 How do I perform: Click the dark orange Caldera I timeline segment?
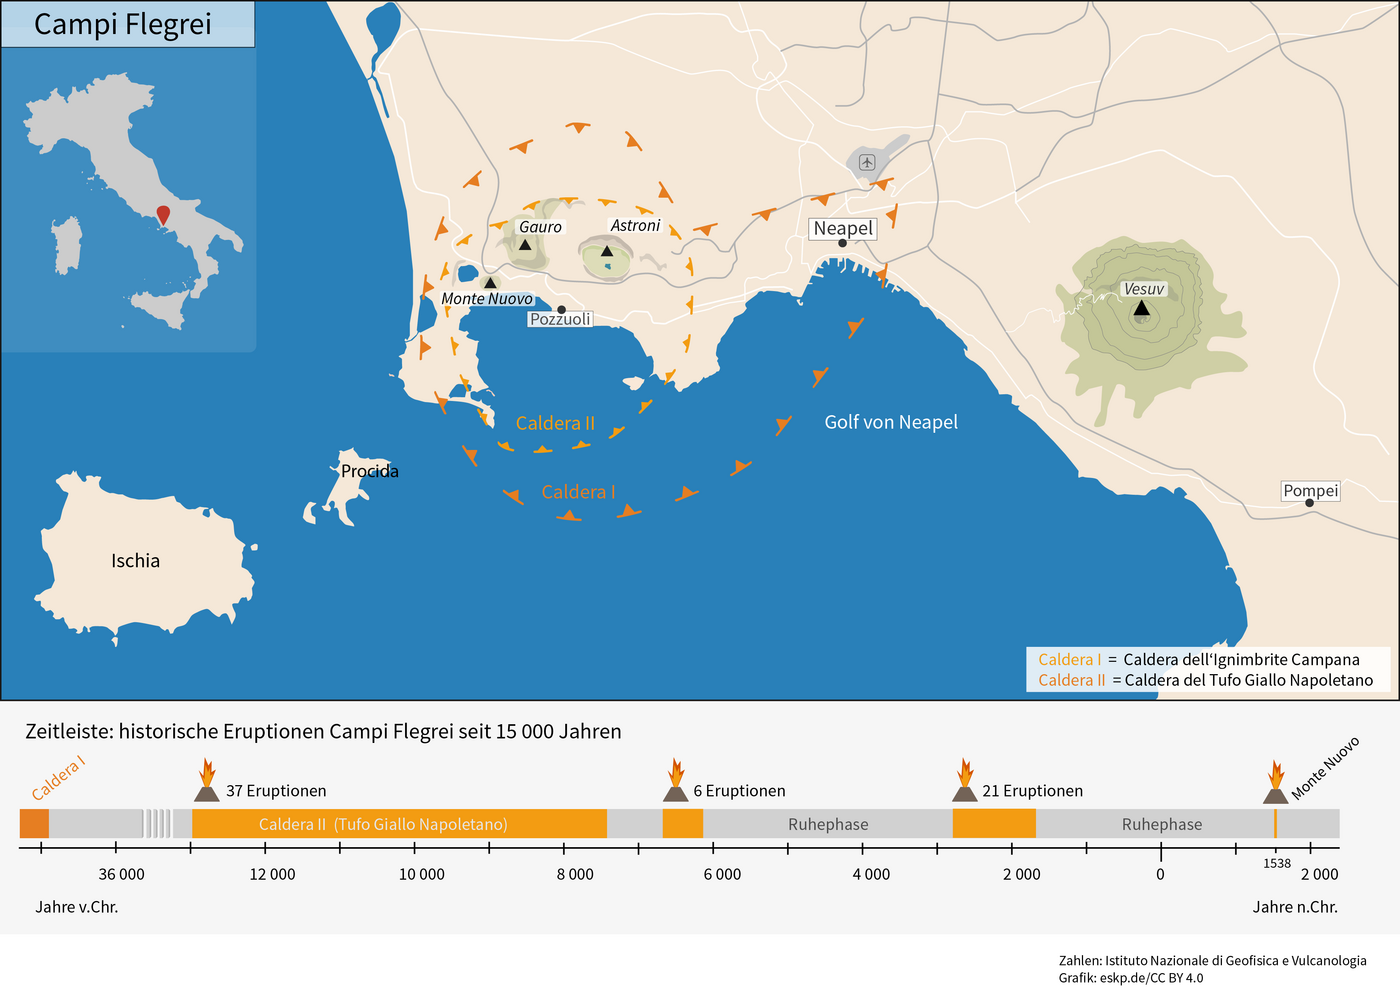tap(34, 824)
